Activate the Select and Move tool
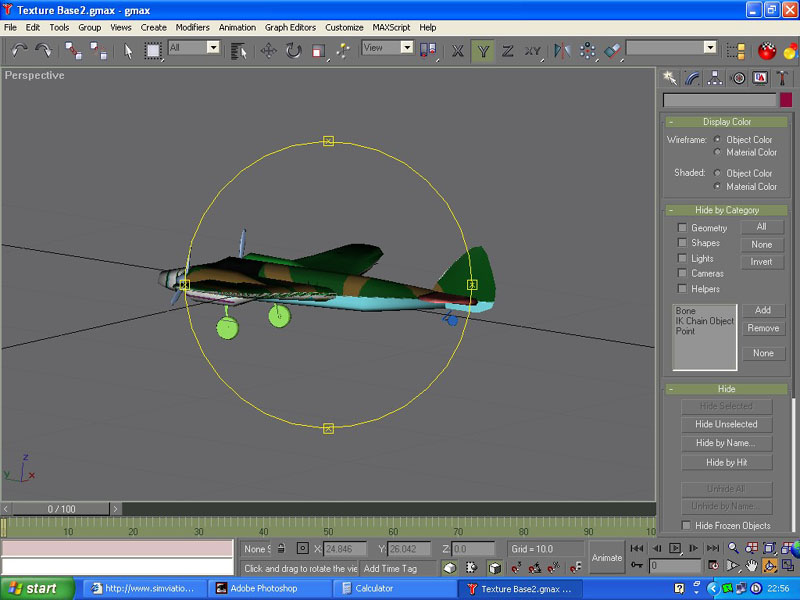The height and width of the screenshot is (600, 800). (x=268, y=50)
